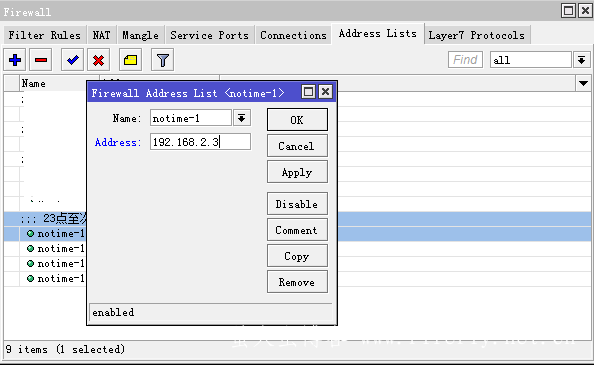Click the Apply button
Viewport: 594px width, 365px height.
297,172
